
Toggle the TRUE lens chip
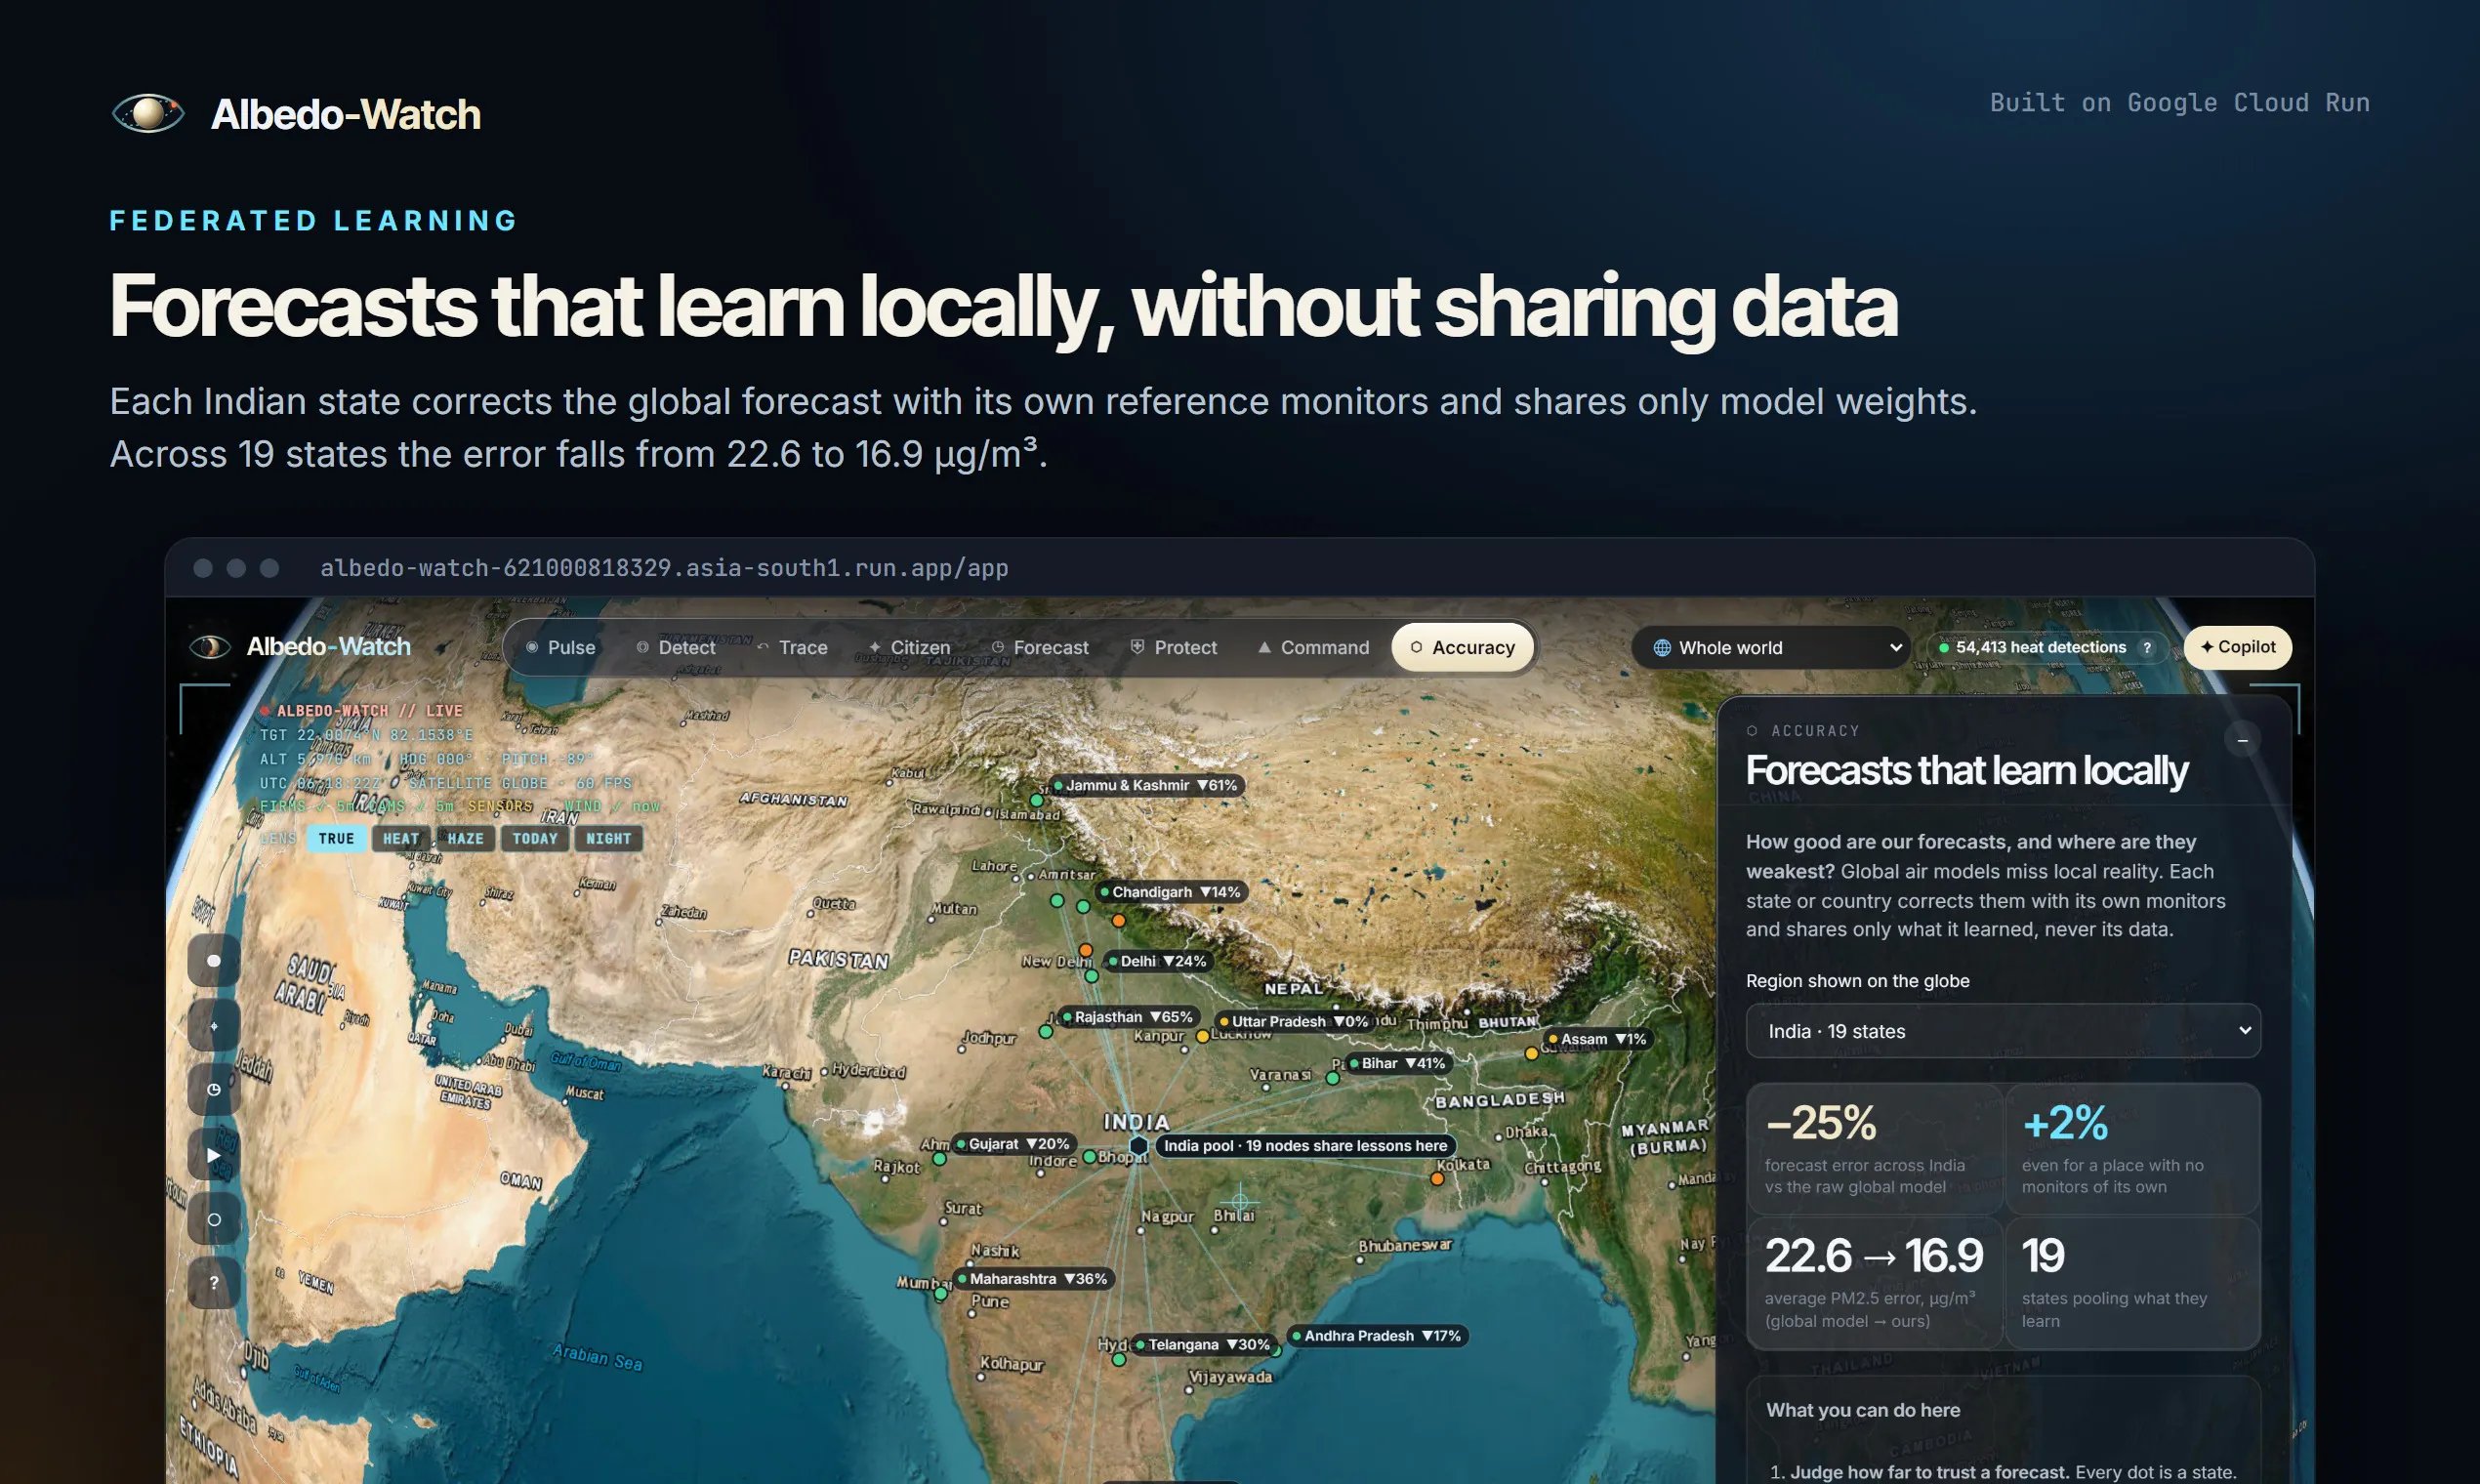point(336,839)
